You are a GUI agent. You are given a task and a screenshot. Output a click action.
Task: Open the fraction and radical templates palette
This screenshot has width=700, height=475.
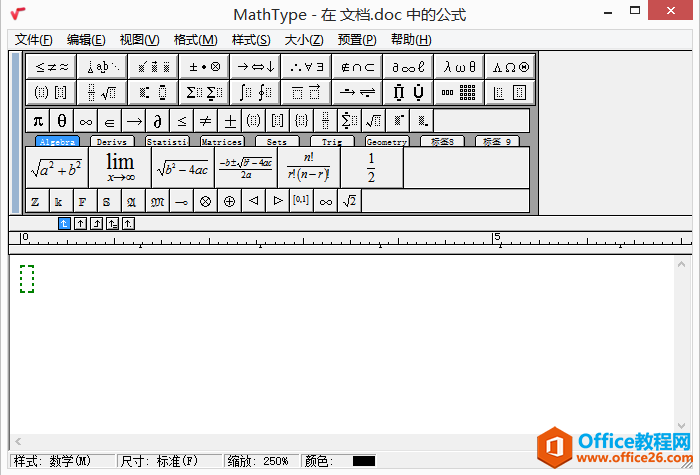(x=103, y=92)
